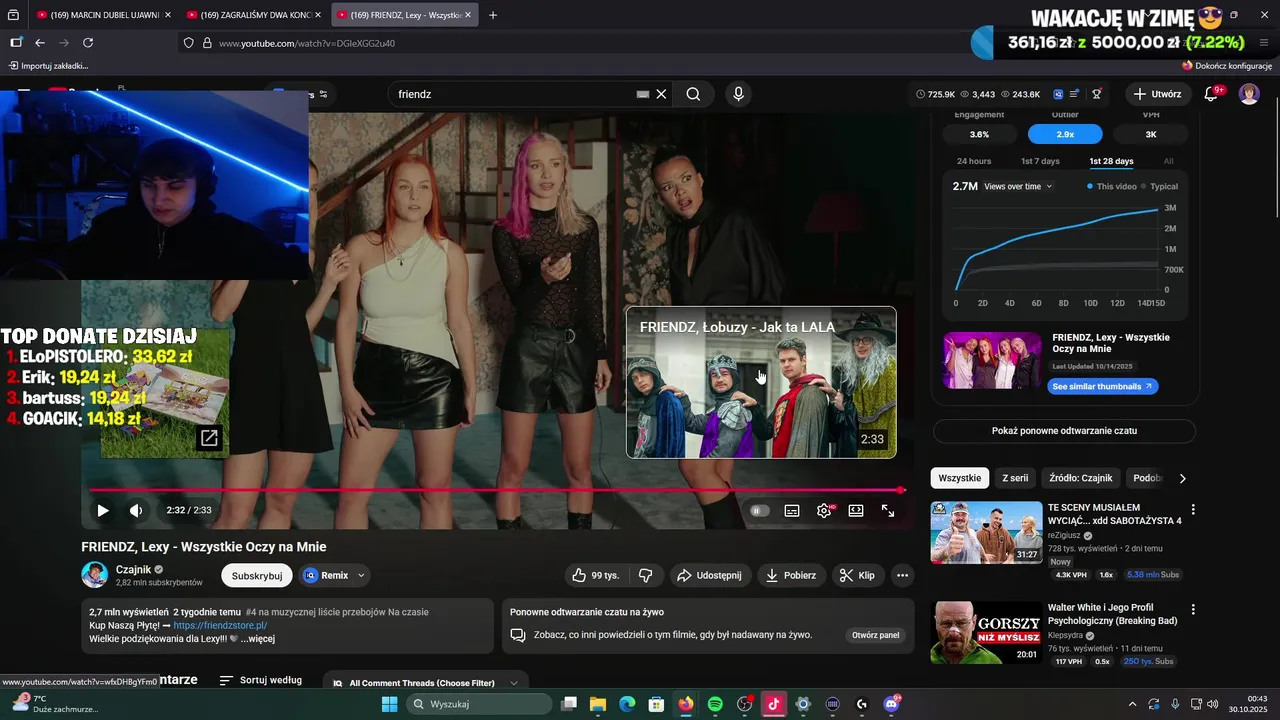Enter fullscreen with player expand icon

(888, 510)
